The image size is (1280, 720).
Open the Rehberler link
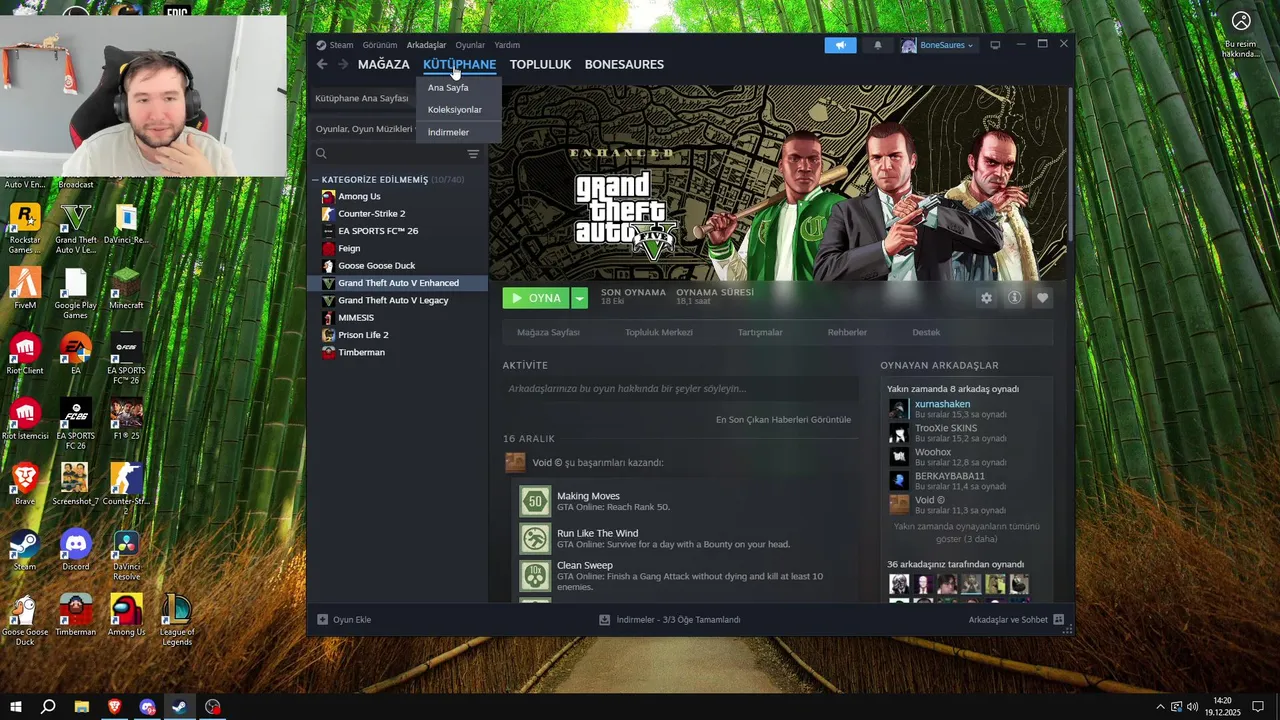pos(847,332)
